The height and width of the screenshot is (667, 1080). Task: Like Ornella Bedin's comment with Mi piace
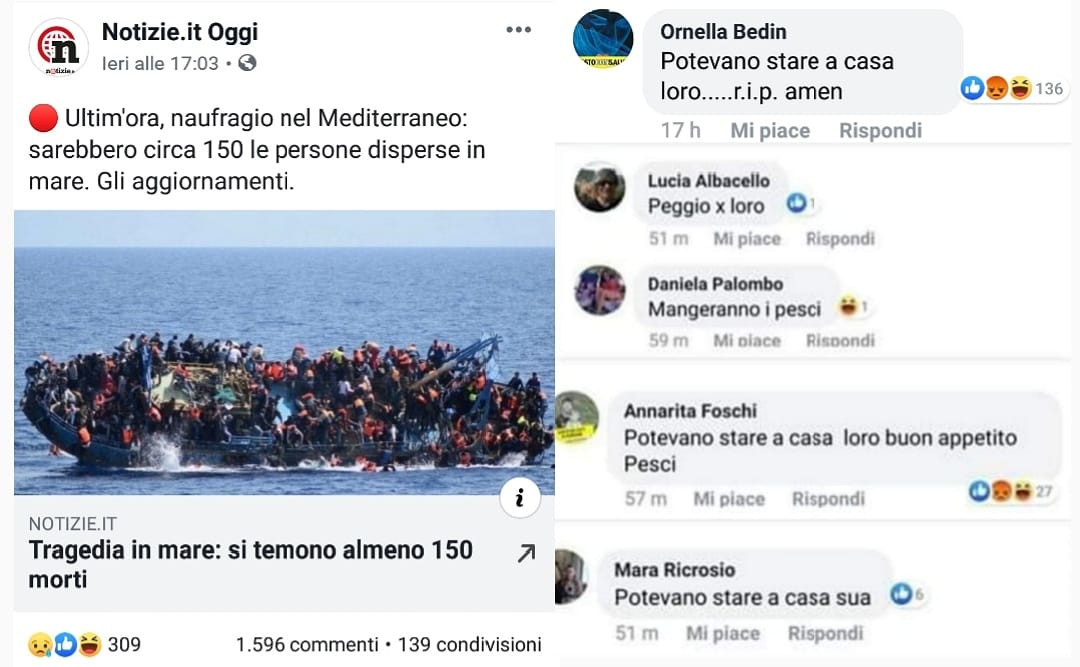click(x=769, y=130)
